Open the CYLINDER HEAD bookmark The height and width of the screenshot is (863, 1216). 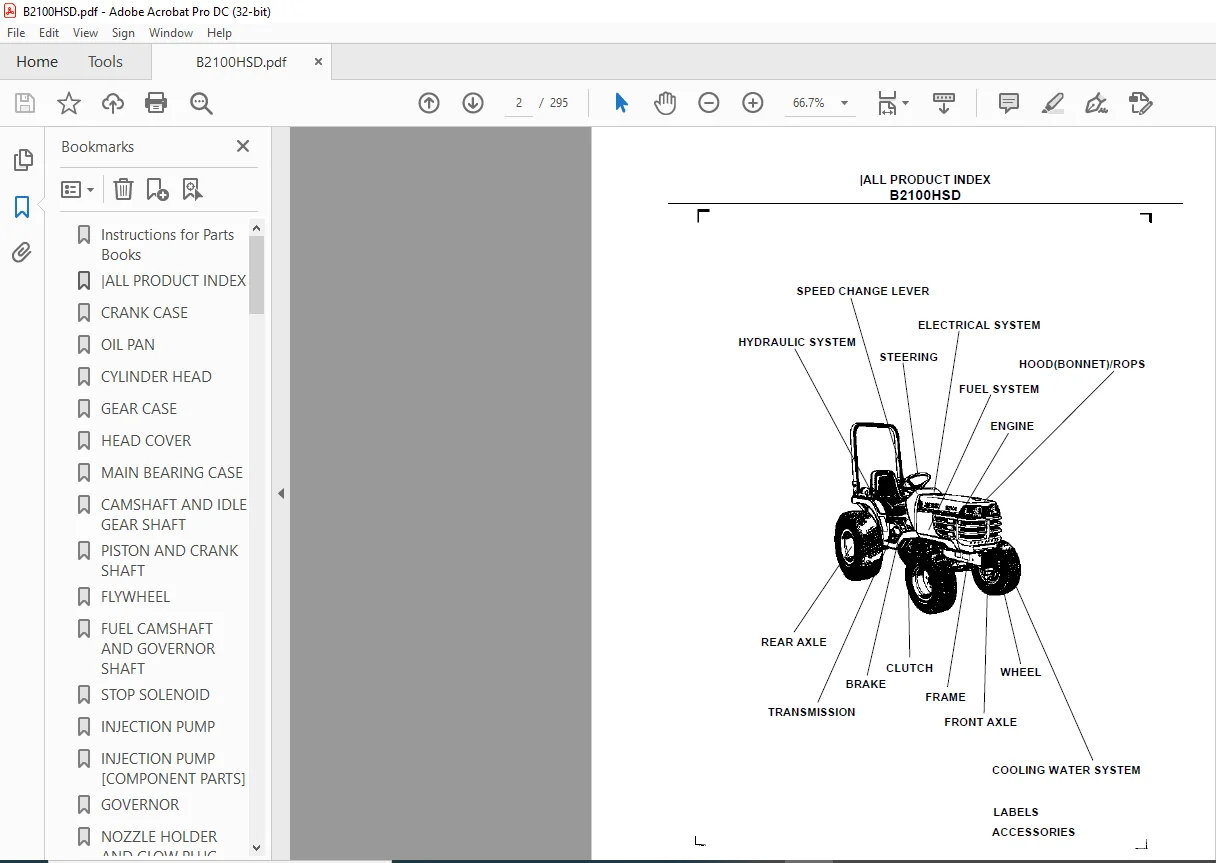[x=156, y=377]
